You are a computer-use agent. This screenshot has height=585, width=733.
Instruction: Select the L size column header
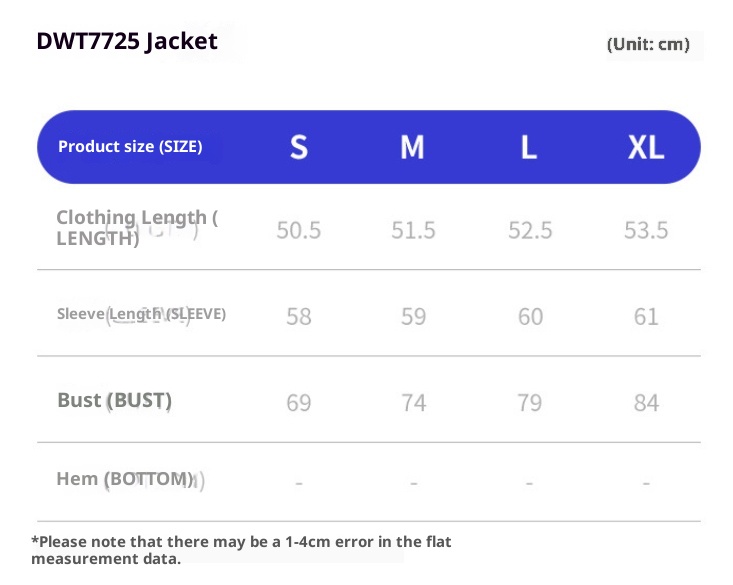pos(529,148)
